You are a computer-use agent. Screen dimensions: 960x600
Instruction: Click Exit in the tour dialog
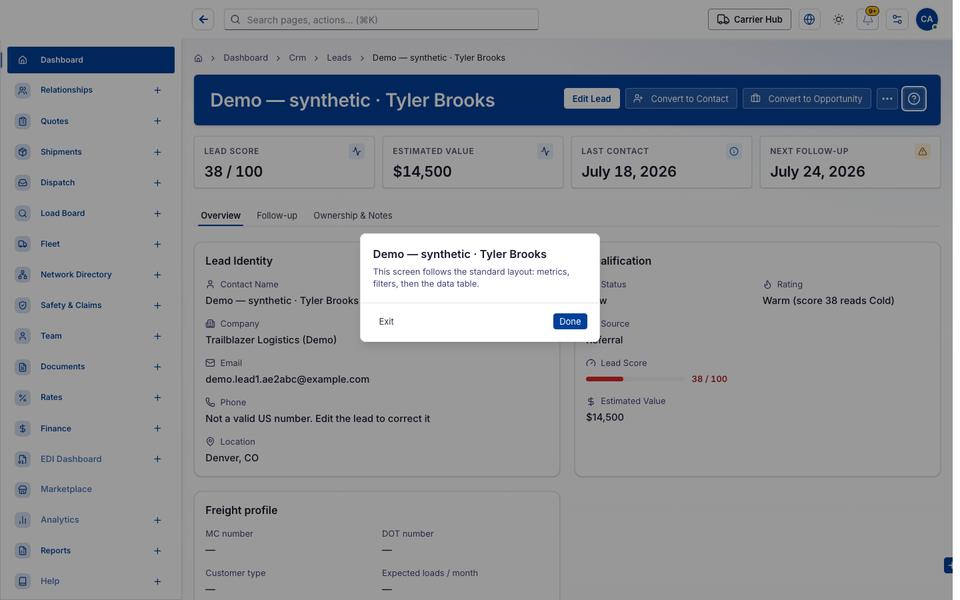point(386,321)
